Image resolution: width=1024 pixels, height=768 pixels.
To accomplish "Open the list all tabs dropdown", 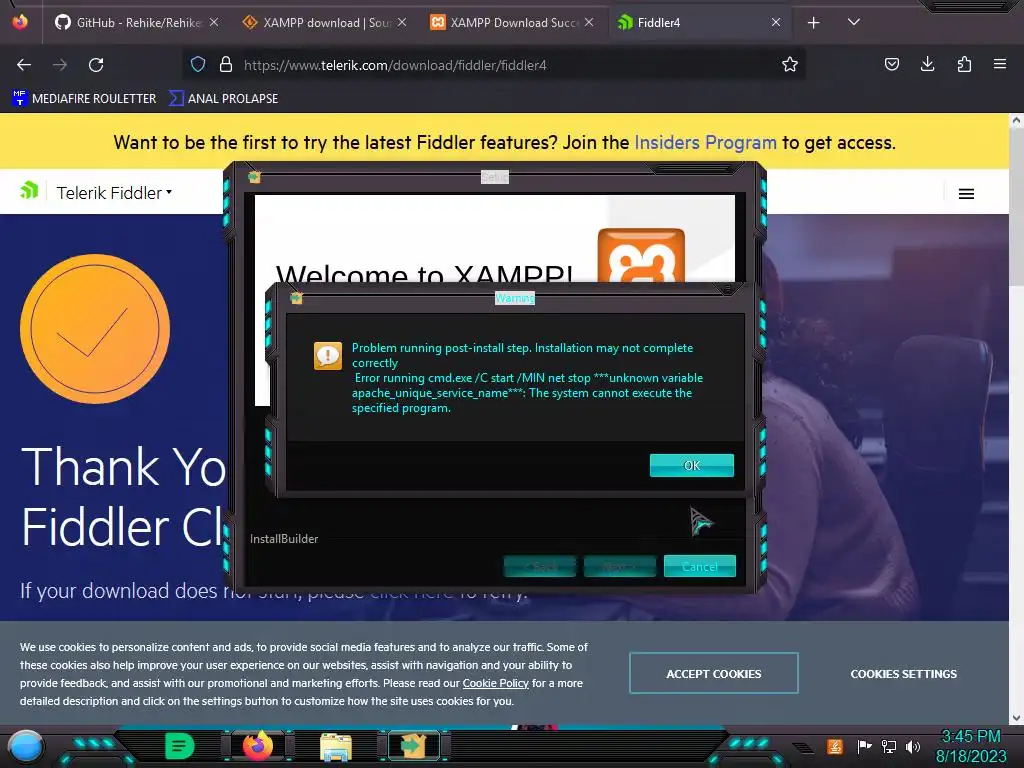I will pyautogui.click(x=854, y=22).
